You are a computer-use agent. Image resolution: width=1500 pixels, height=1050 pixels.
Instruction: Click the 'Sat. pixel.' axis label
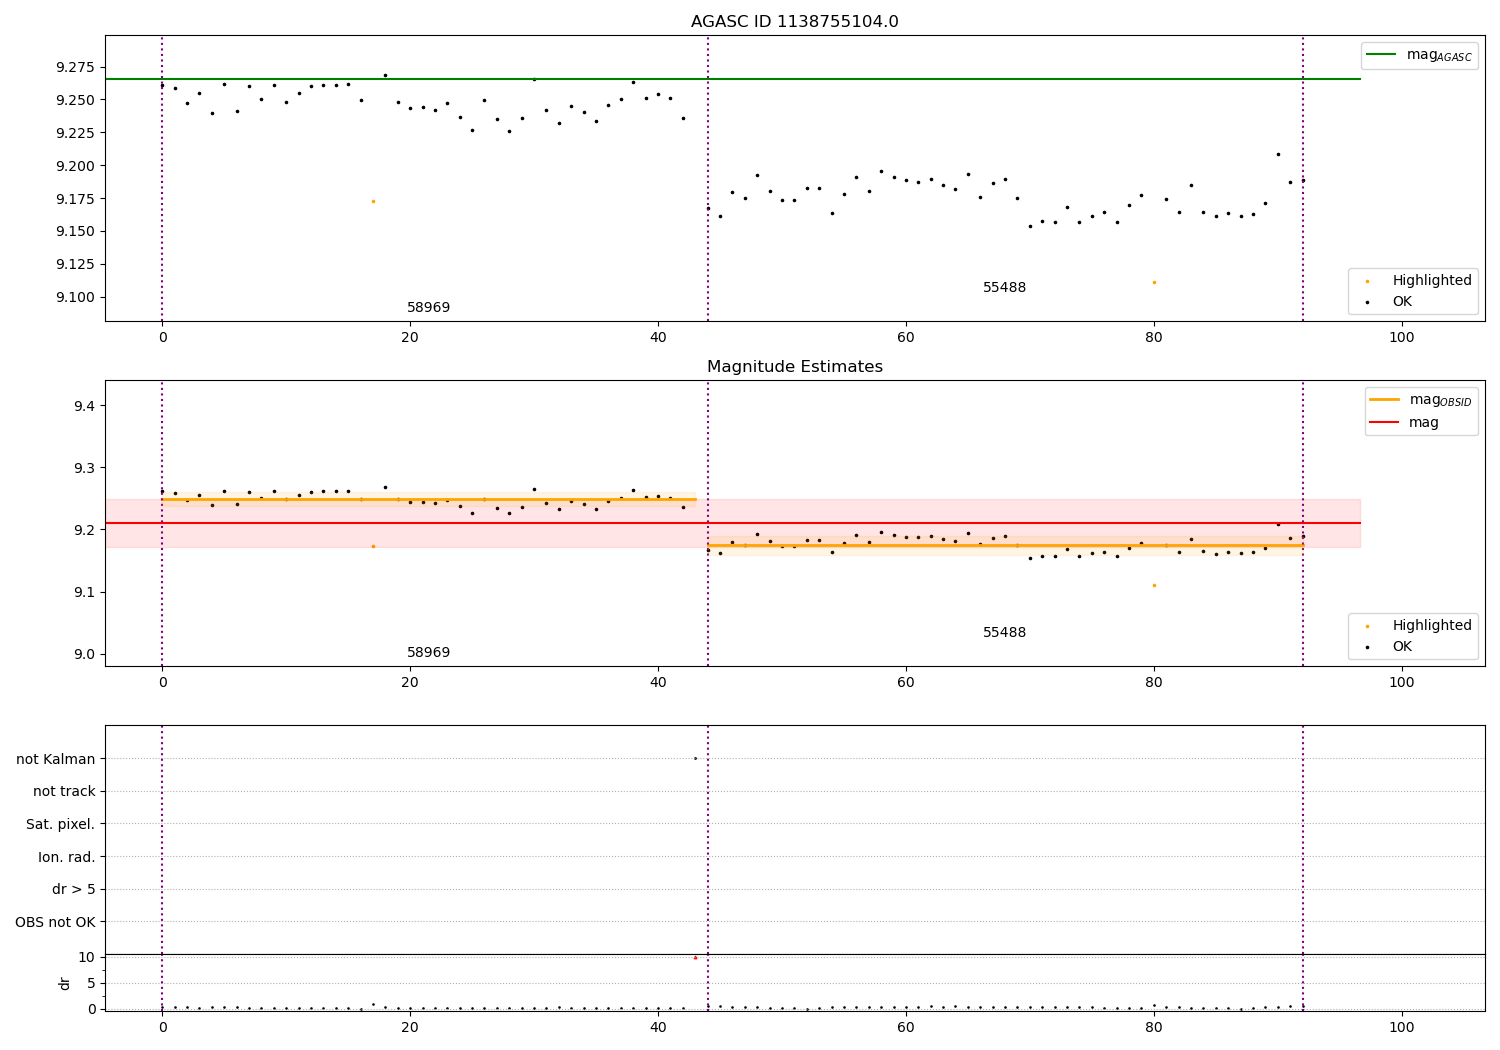click(61, 825)
